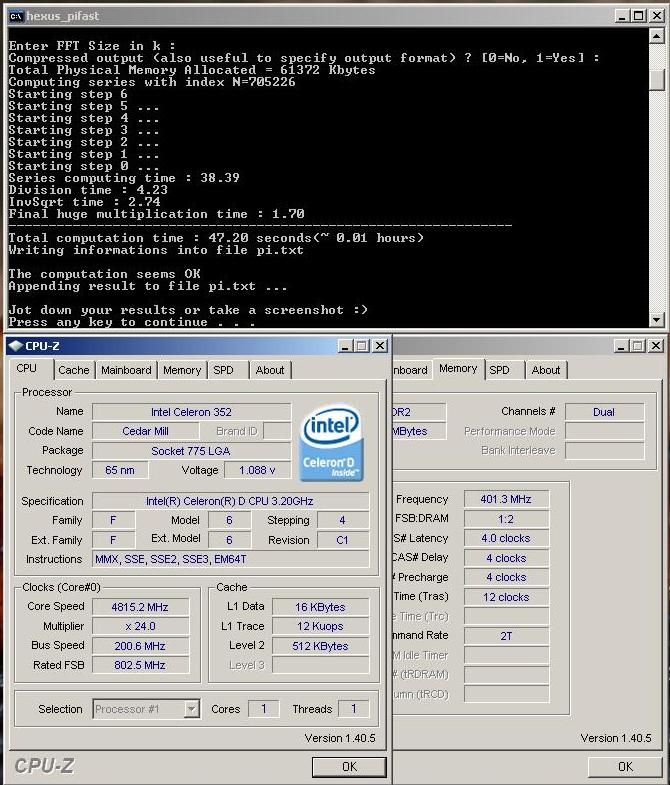The width and height of the screenshot is (670, 785).
Task: Close the rear CPU-Z Memory window
Action: coord(656,345)
